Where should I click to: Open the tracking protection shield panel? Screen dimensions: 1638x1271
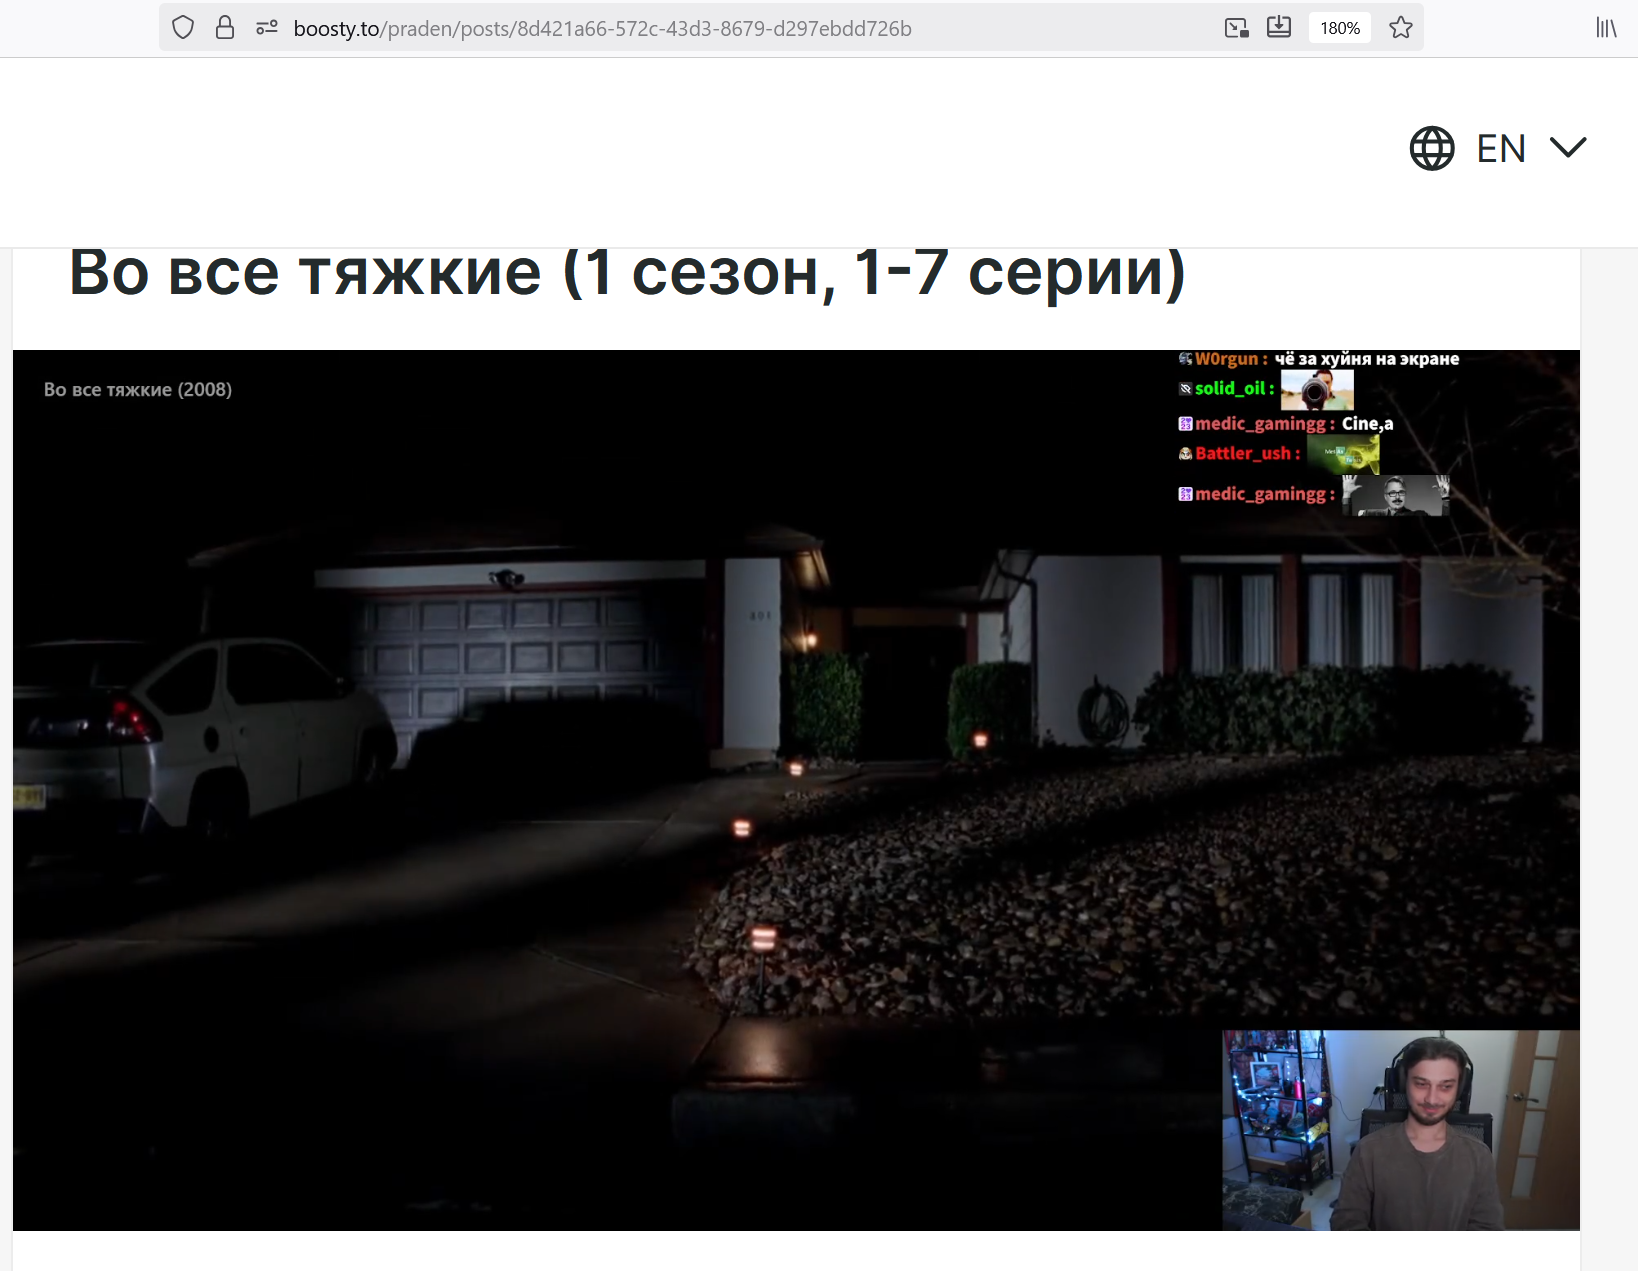183,28
